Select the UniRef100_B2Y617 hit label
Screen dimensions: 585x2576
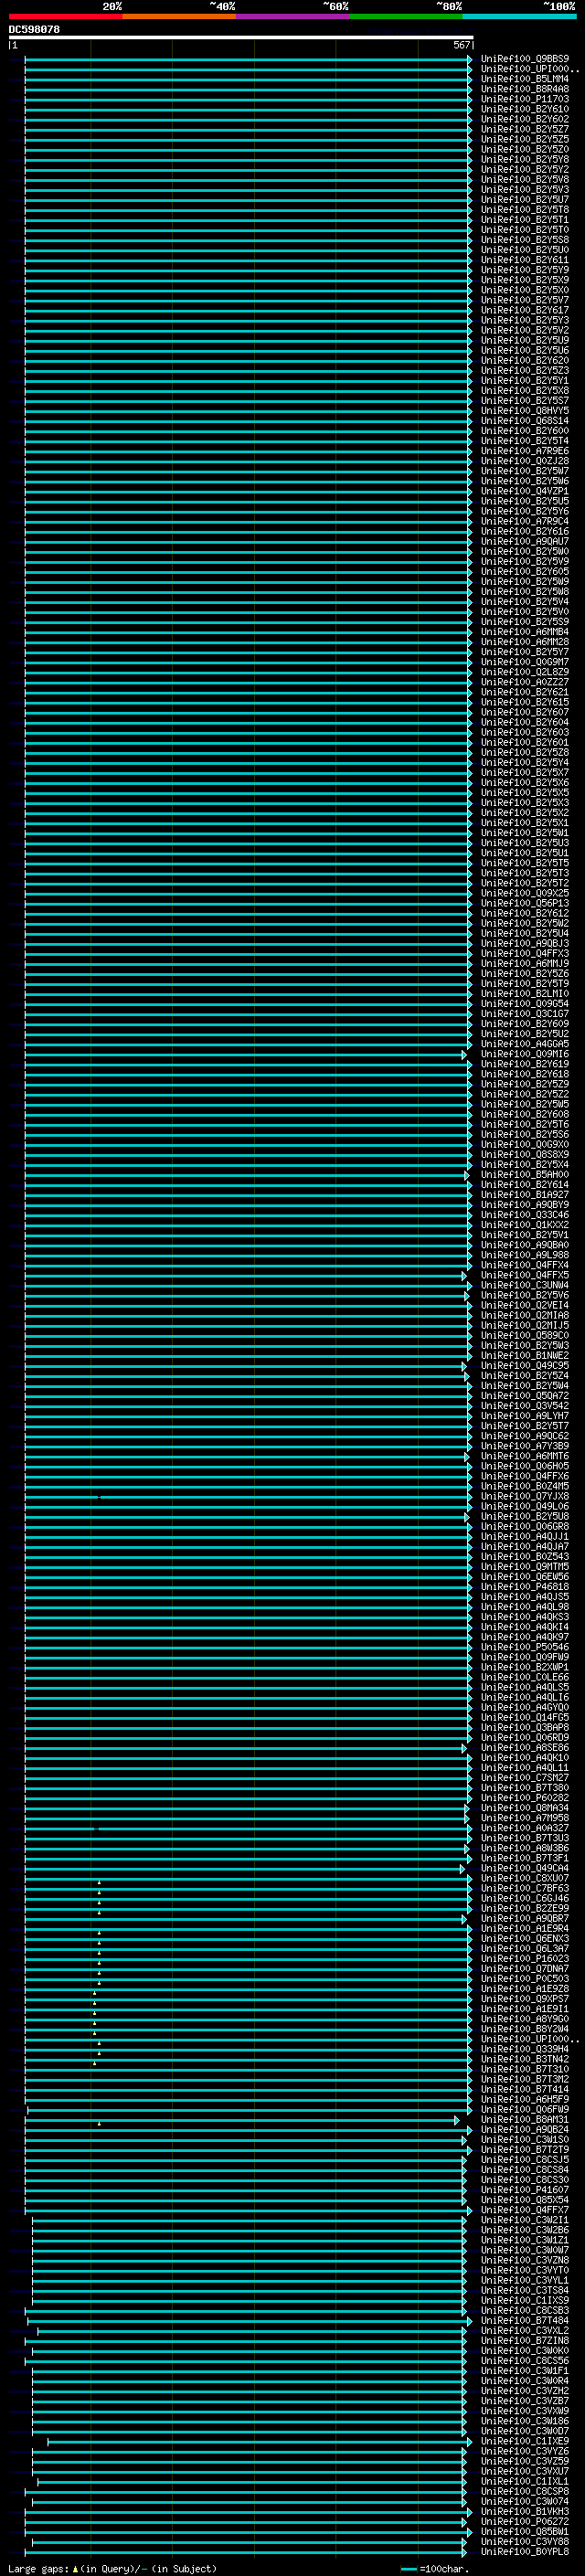click(525, 310)
